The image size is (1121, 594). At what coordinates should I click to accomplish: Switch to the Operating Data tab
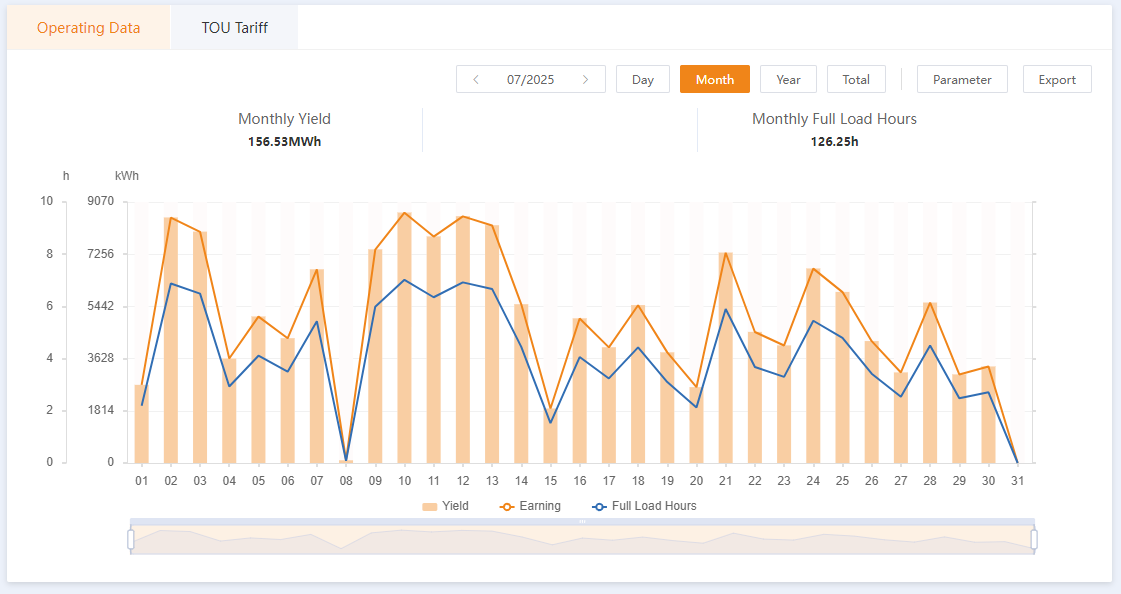pos(89,28)
